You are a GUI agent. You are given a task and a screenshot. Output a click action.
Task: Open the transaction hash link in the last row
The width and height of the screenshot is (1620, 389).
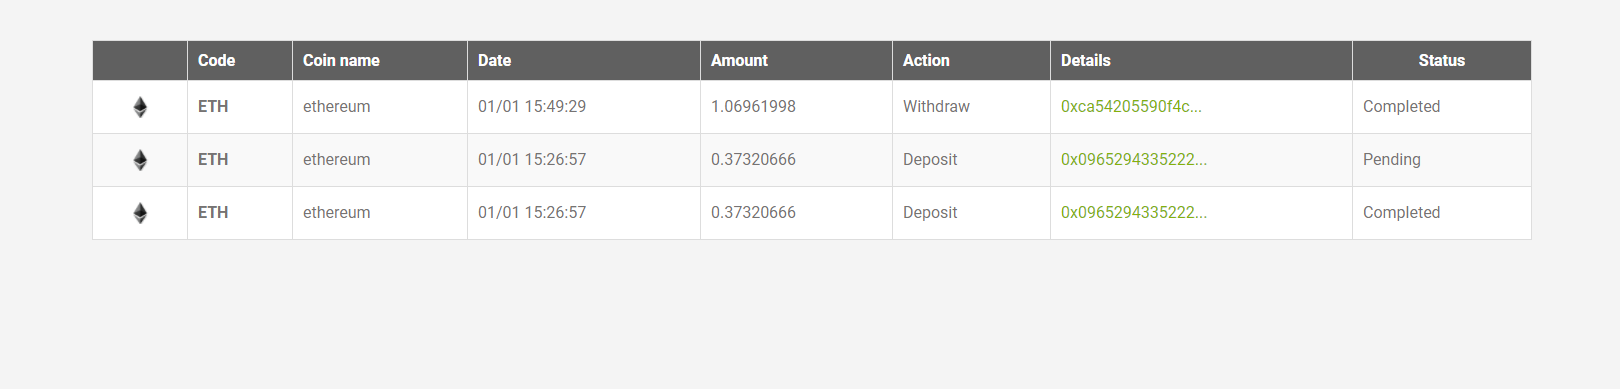pyautogui.click(x=1134, y=212)
